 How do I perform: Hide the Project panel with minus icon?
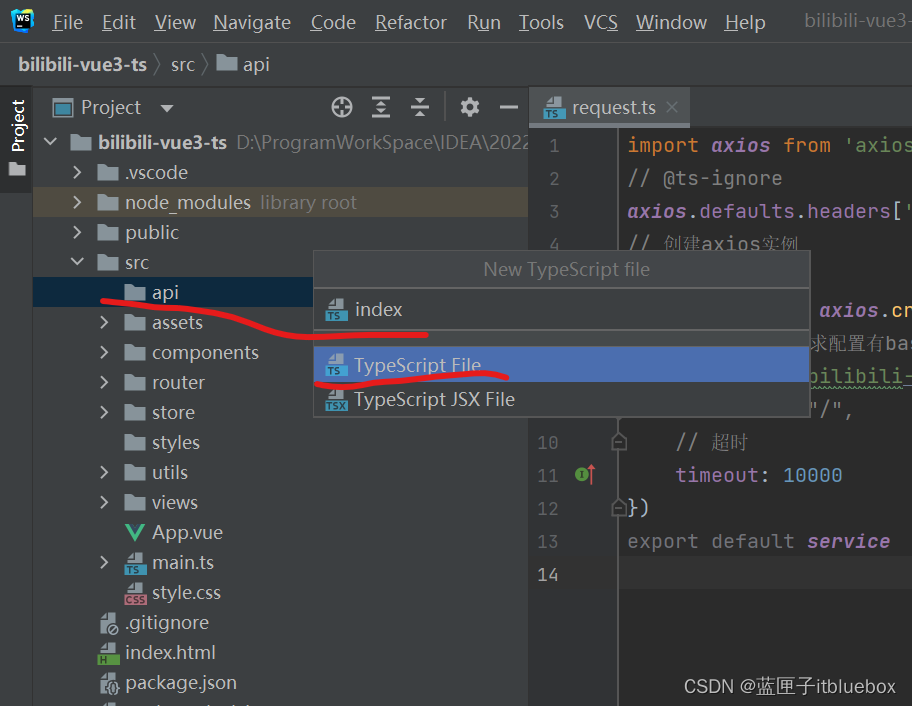[x=508, y=107]
